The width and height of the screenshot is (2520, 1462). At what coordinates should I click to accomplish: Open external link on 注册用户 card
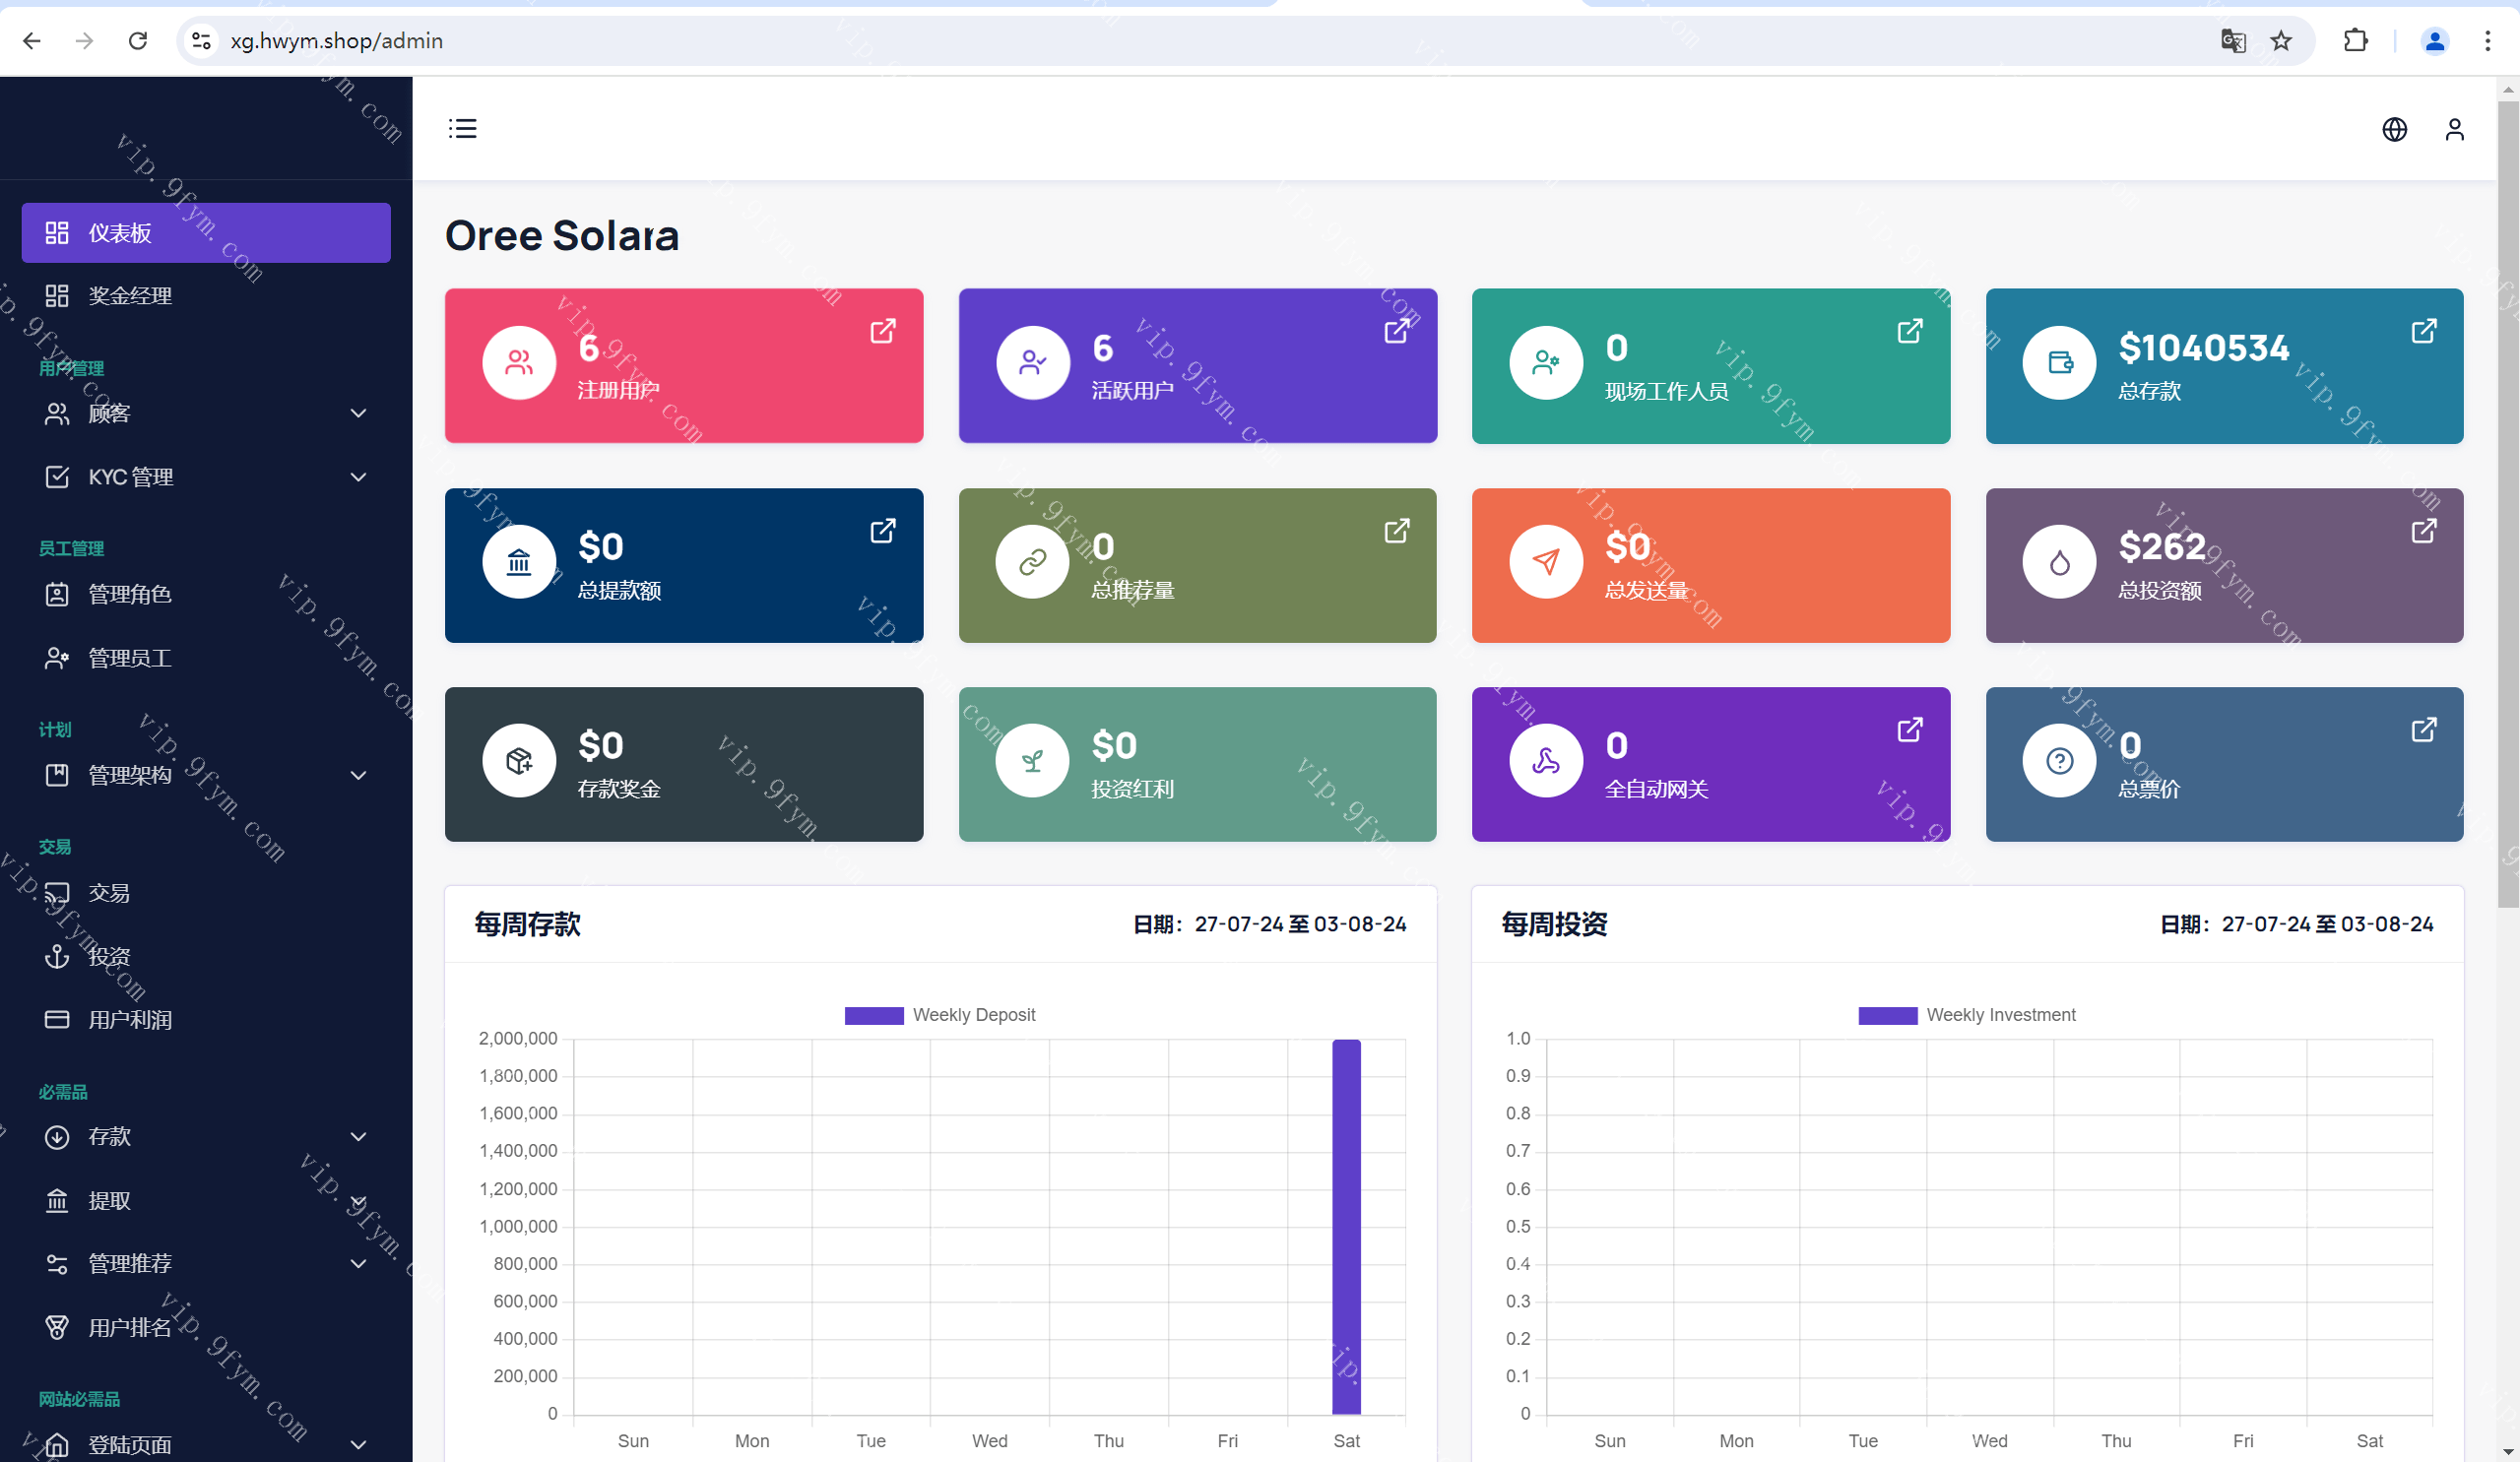(x=882, y=331)
